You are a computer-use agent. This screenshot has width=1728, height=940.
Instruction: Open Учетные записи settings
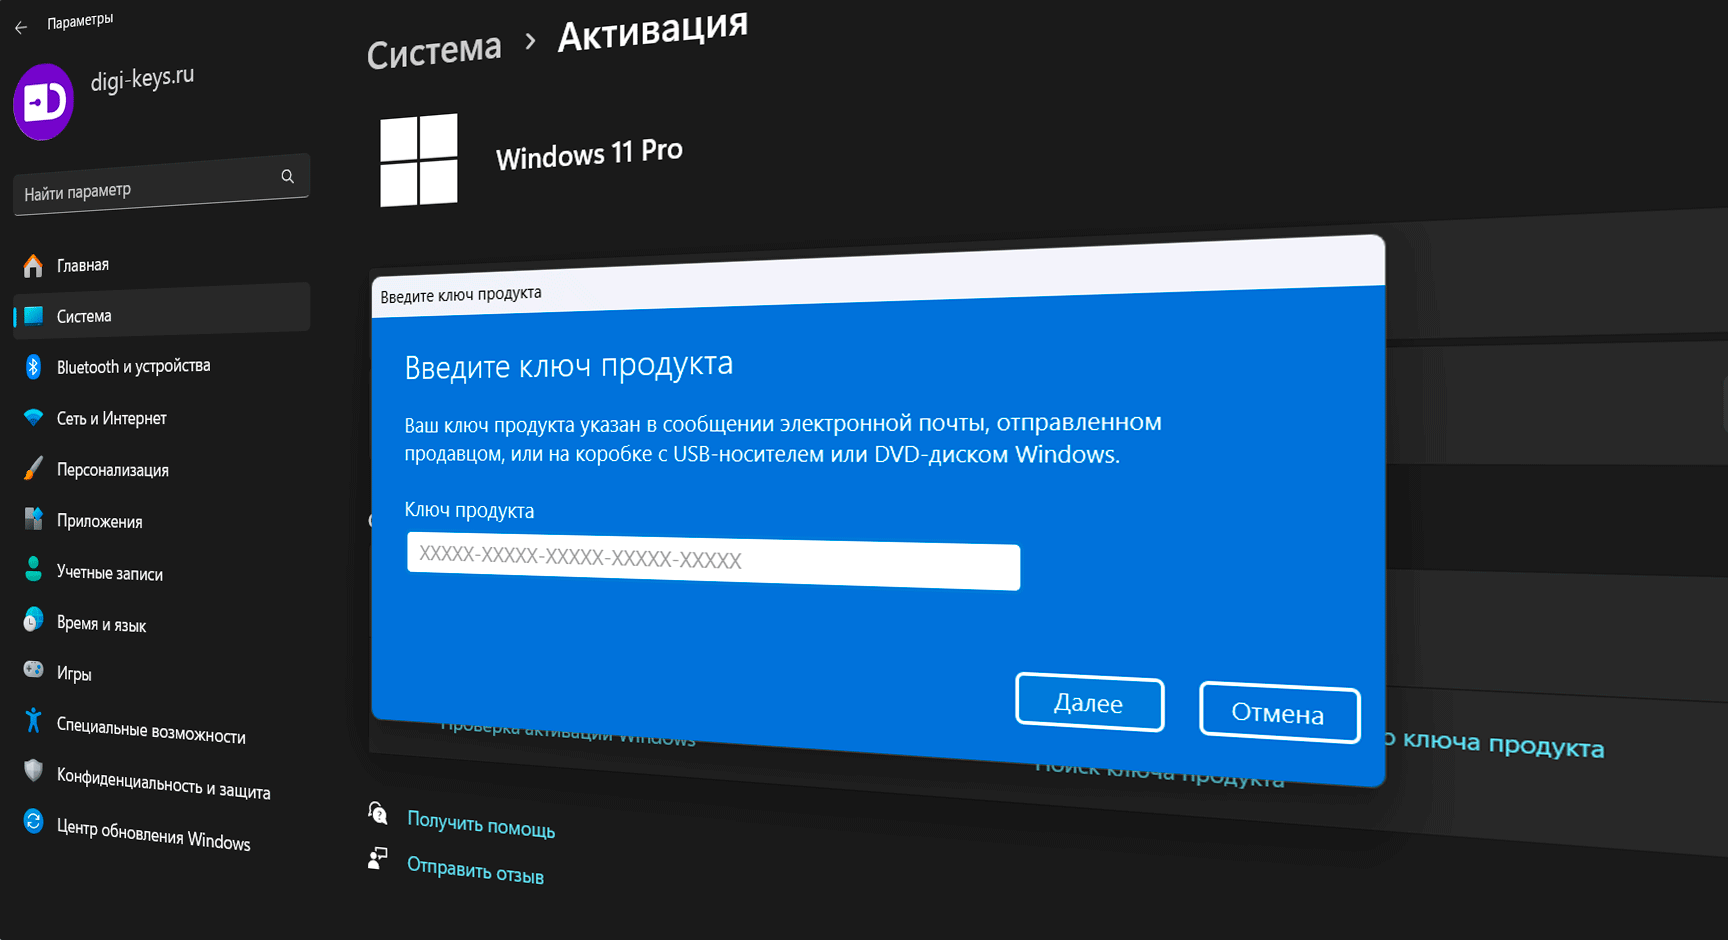111,572
